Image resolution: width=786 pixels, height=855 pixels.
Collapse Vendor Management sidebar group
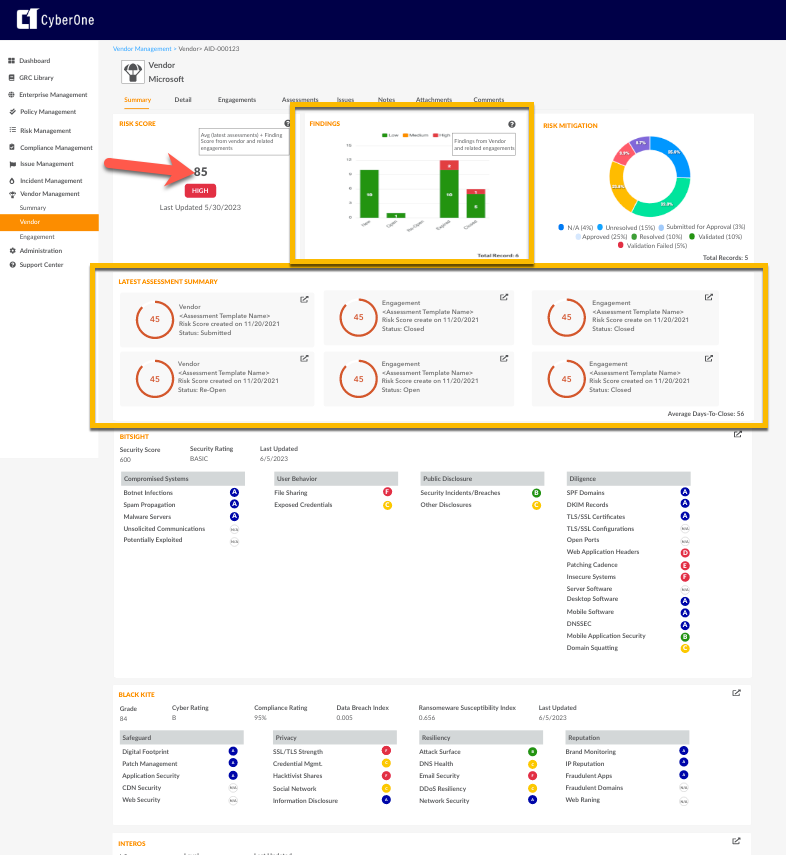[x=50, y=194]
